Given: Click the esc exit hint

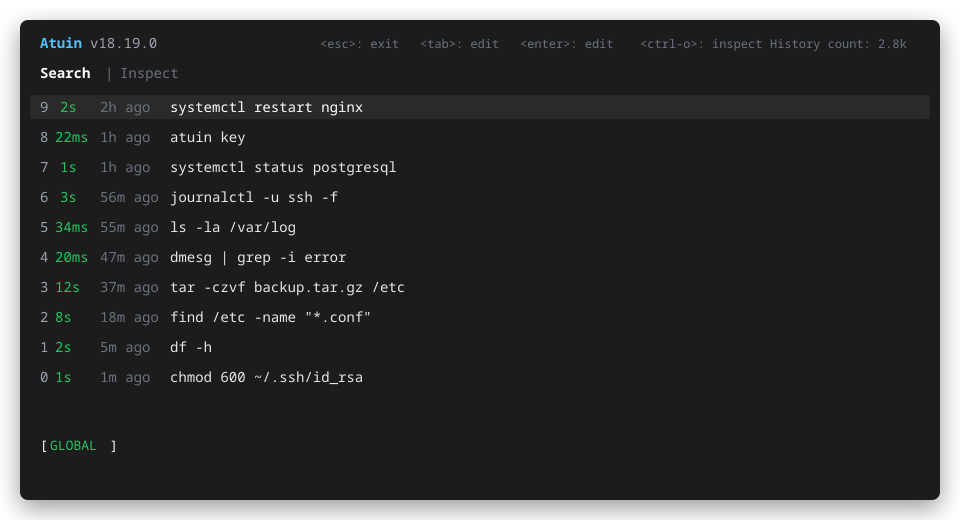Looking at the screenshot, I should (359, 44).
